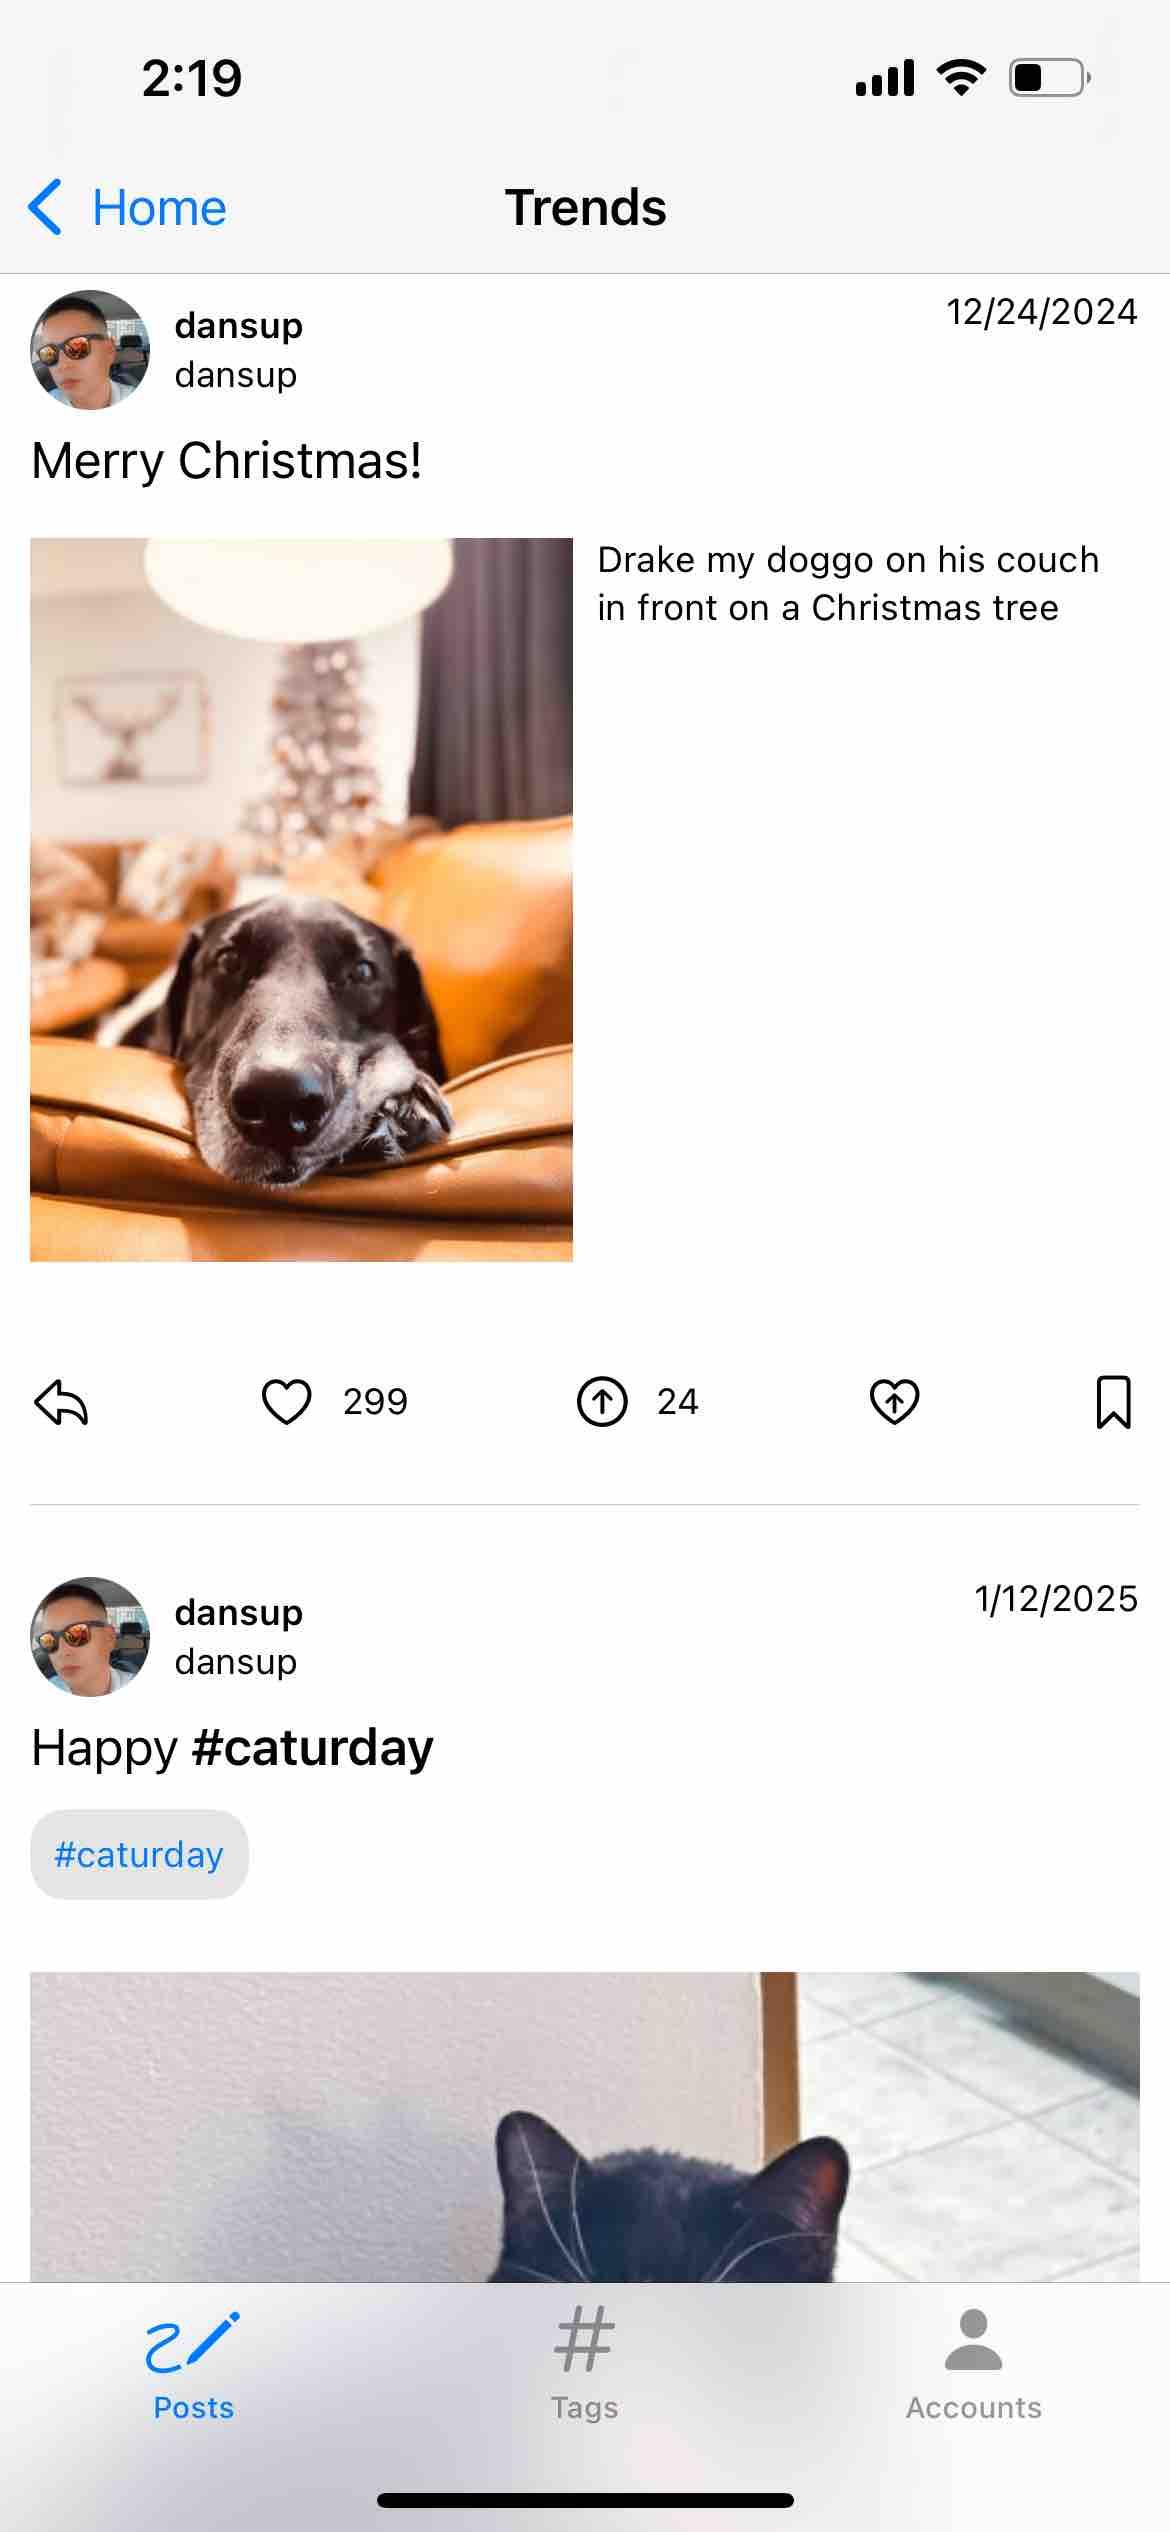This screenshot has height=2532, width=1170.
Task: Tap the #caturday tag pill
Action: 139,1854
